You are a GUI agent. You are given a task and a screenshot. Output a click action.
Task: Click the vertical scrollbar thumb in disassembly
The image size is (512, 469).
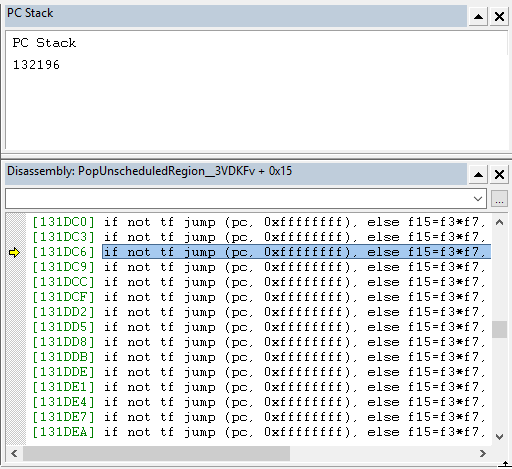click(x=499, y=329)
